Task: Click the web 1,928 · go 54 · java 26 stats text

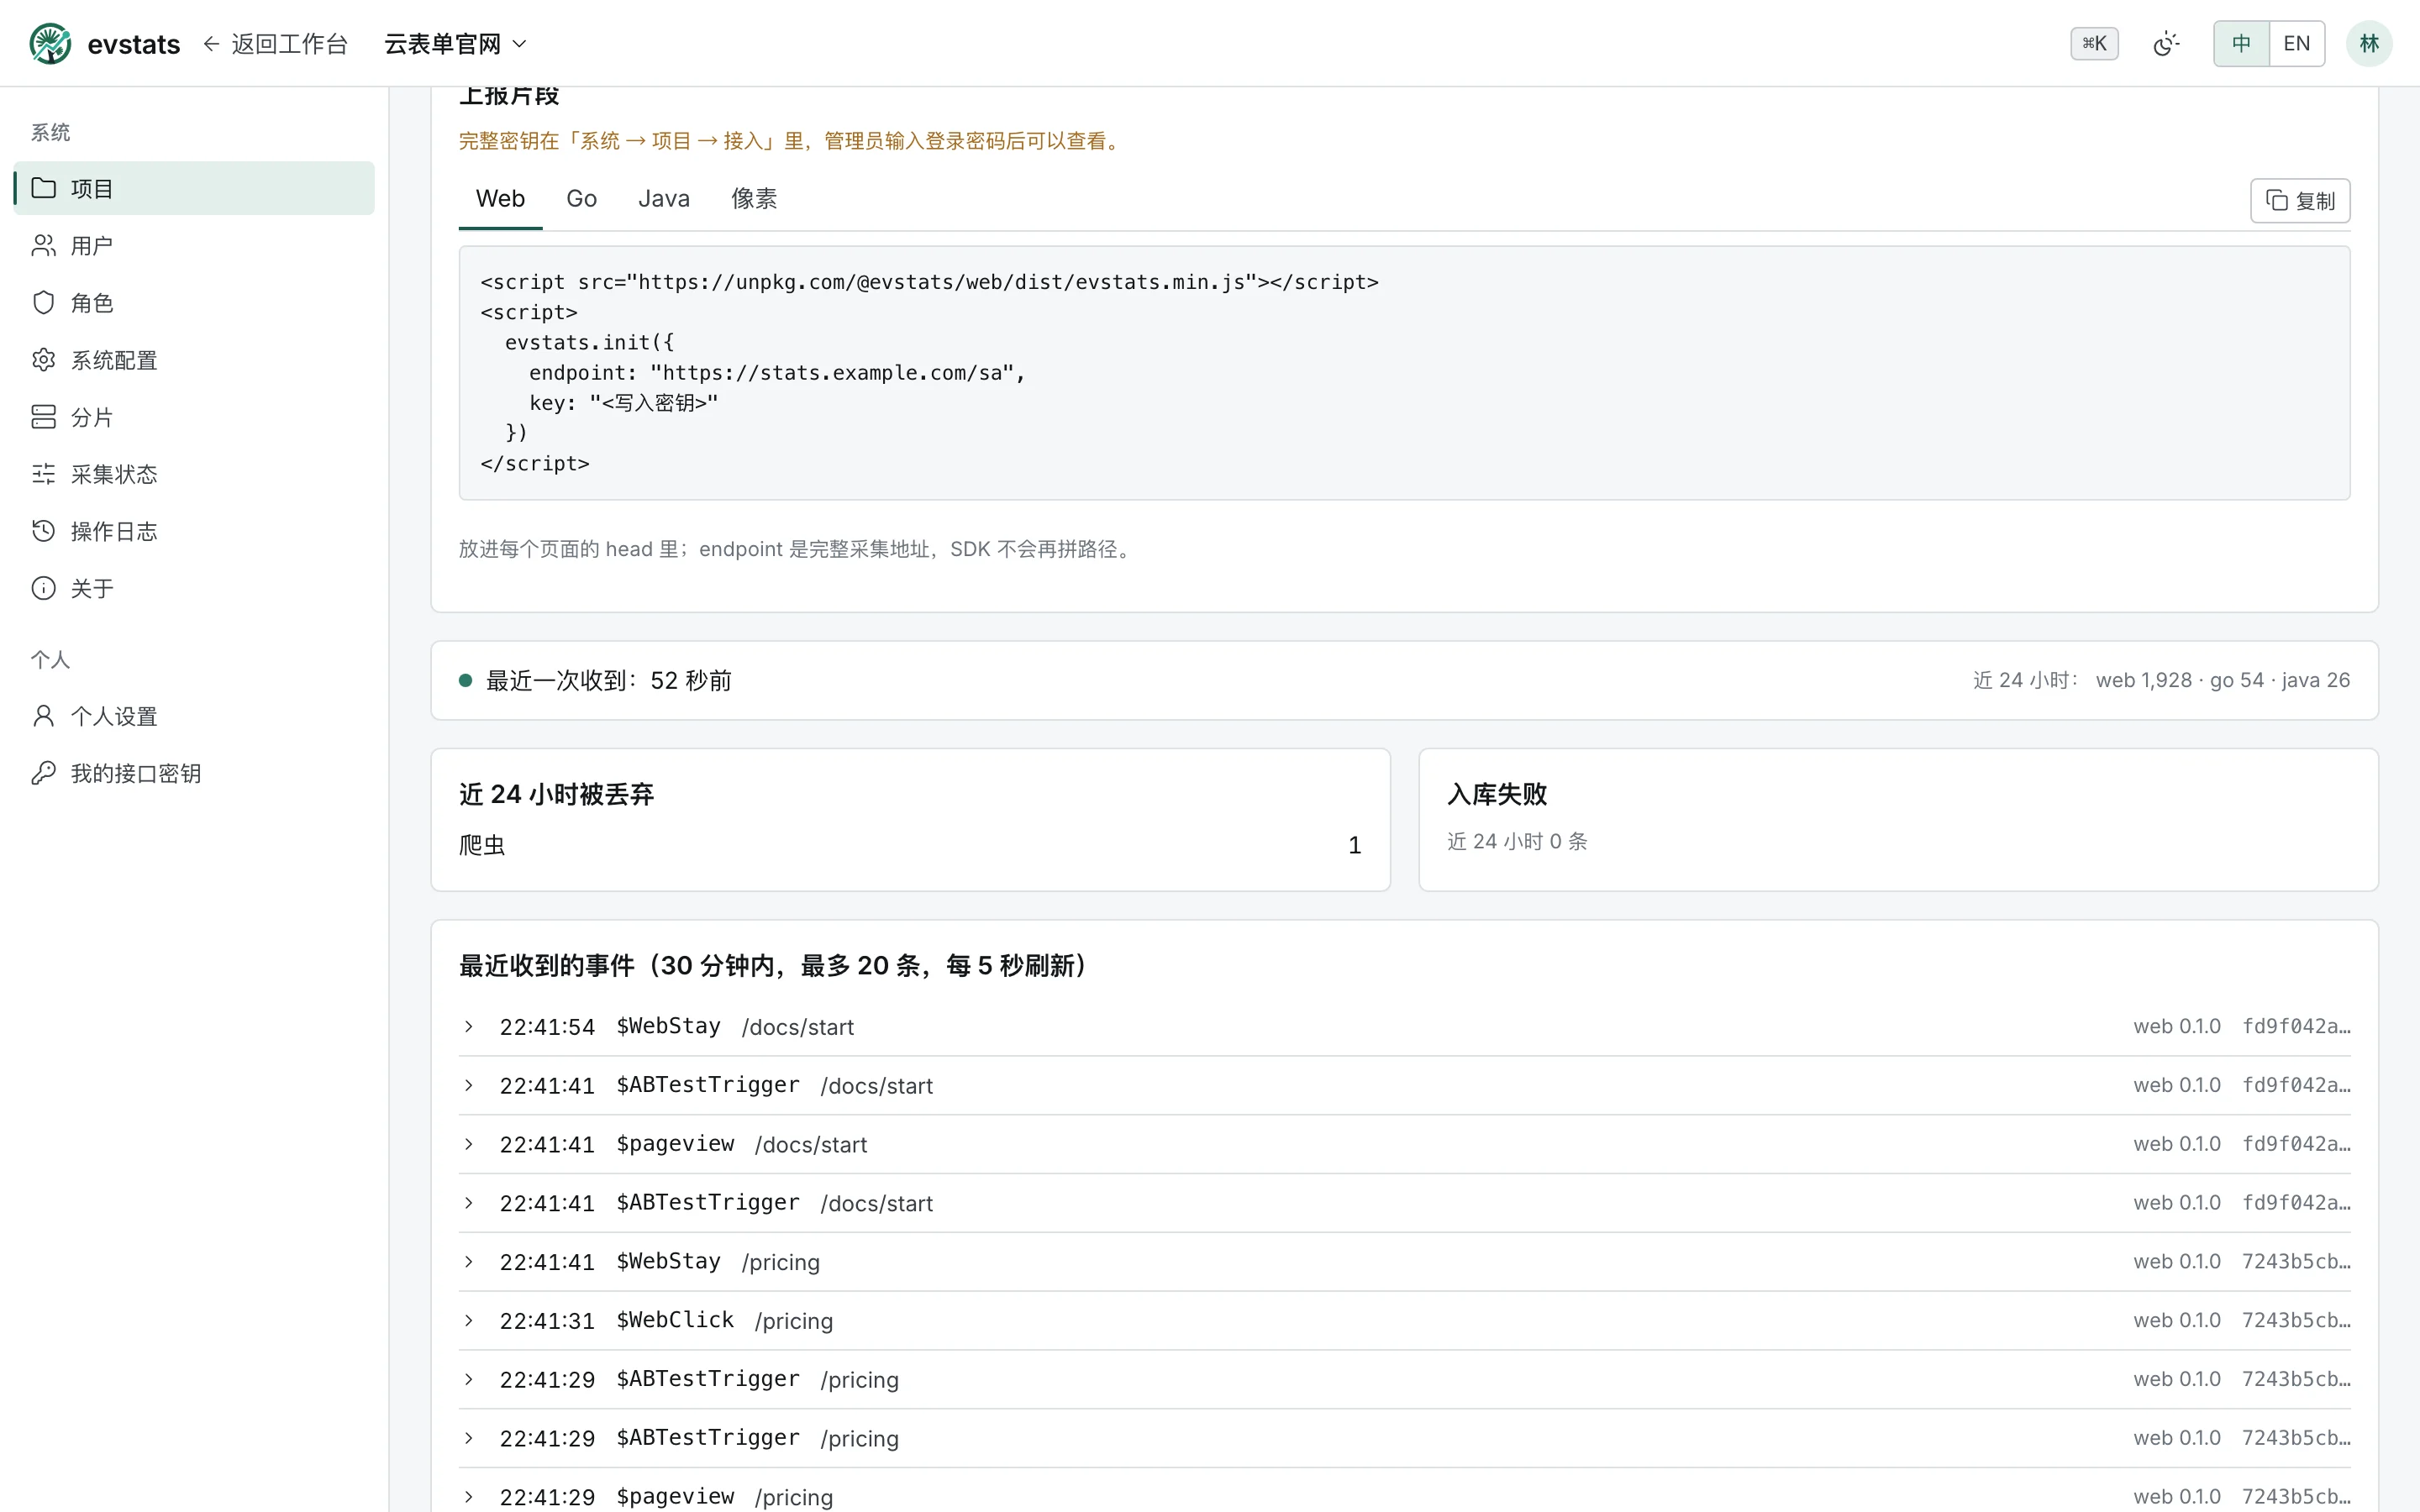Action: click(2222, 680)
